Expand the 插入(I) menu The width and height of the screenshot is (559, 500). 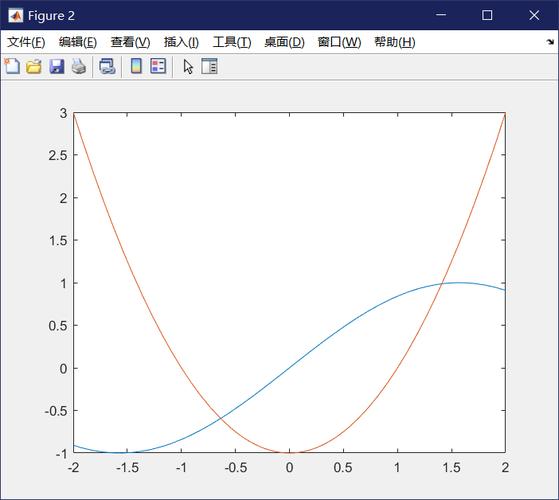pyautogui.click(x=181, y=42)
